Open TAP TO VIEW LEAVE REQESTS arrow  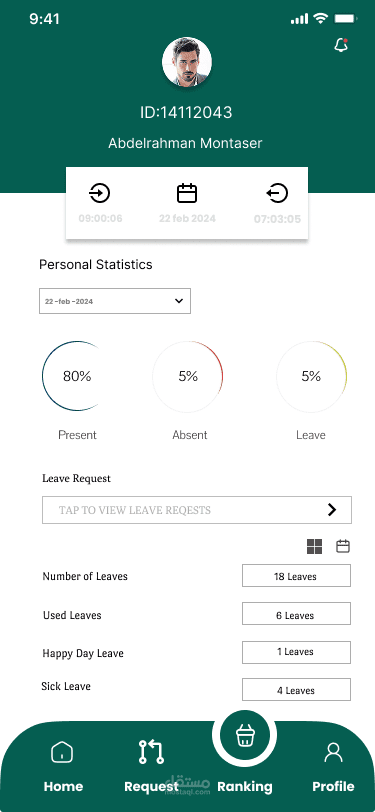coord(332,510)
